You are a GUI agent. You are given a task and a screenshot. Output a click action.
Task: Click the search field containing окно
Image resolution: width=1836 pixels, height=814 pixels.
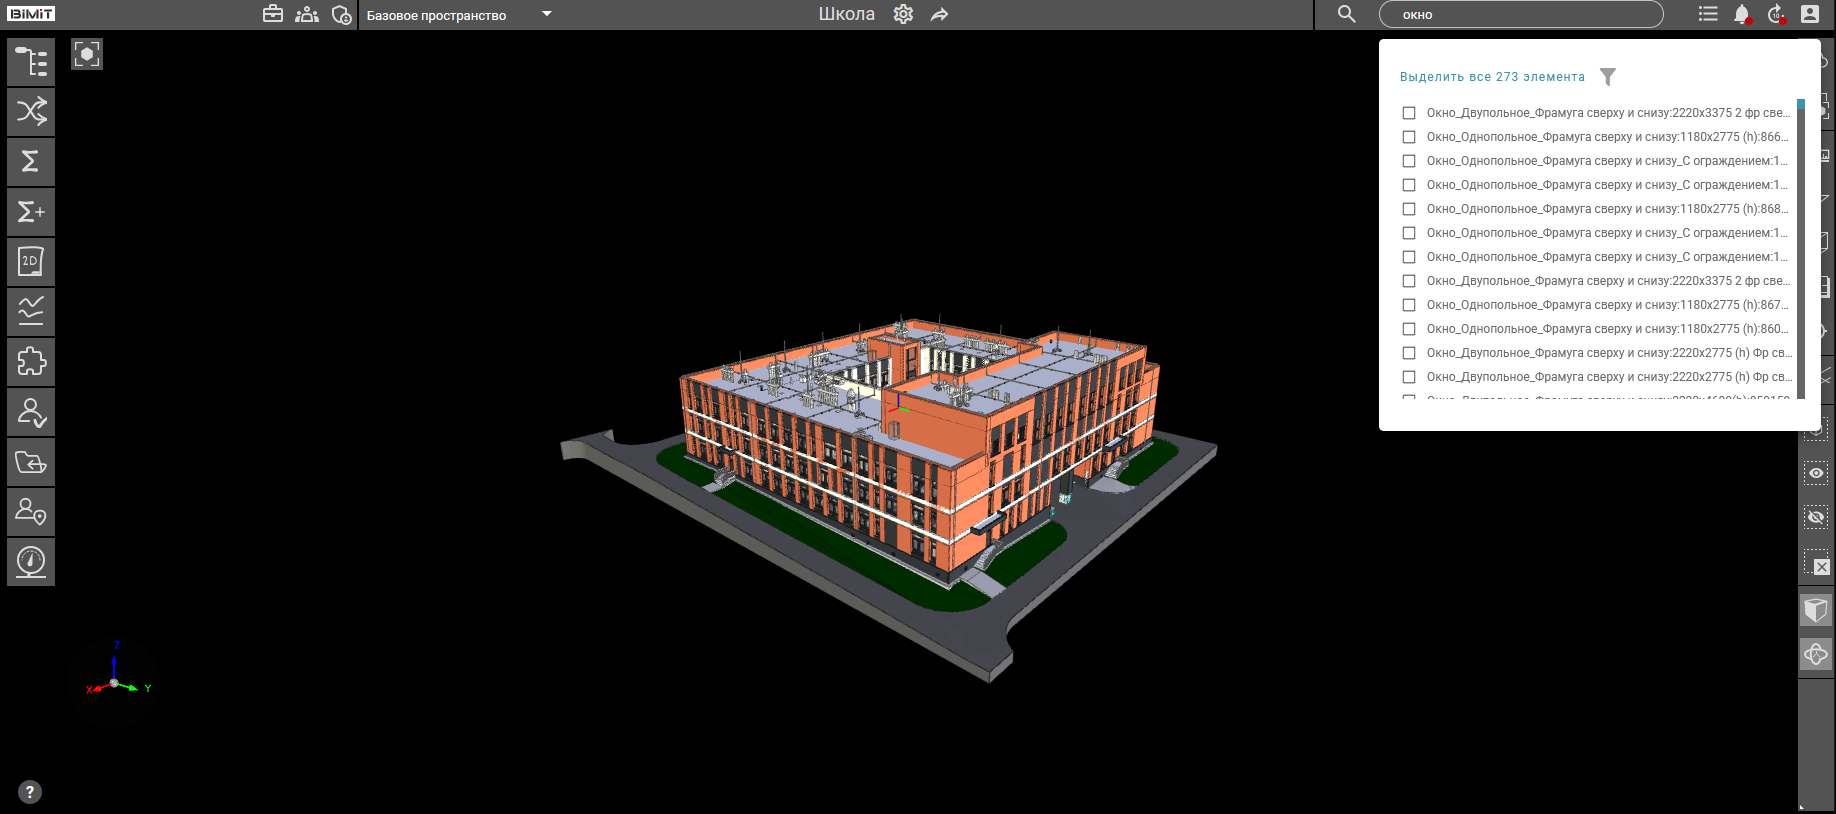[1520, 15]
